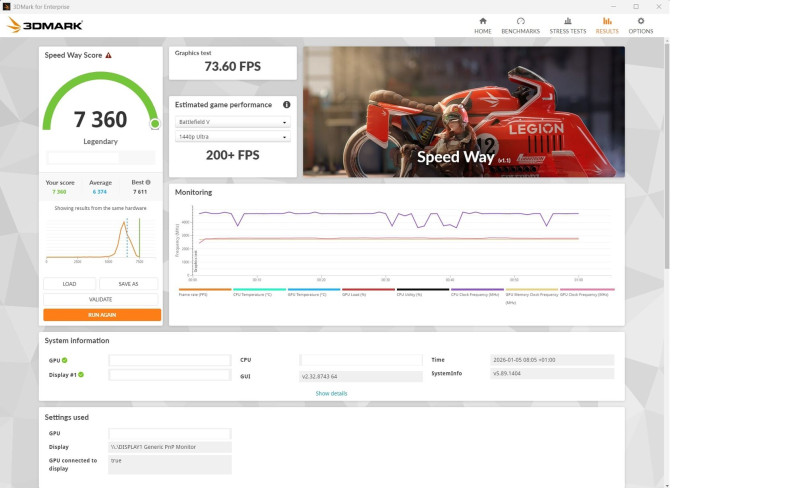Click the GUI version v2.32.8743 field
800x488 pixels.
point(361,377)
